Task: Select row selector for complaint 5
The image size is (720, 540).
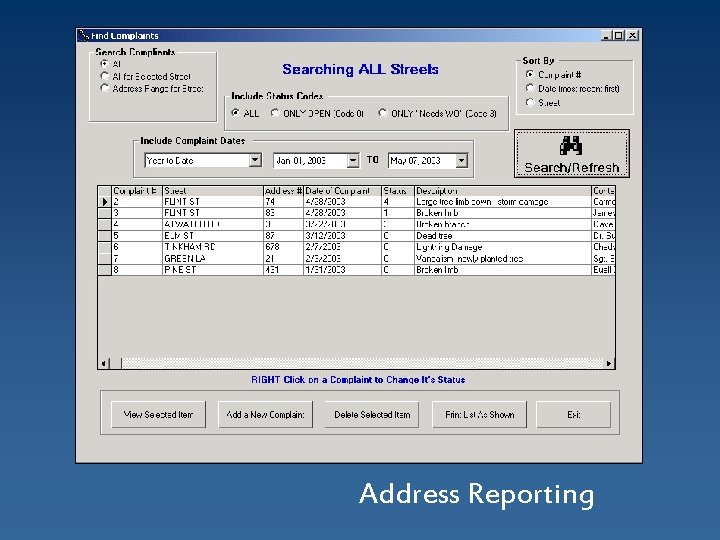Action: coord(105,236)
